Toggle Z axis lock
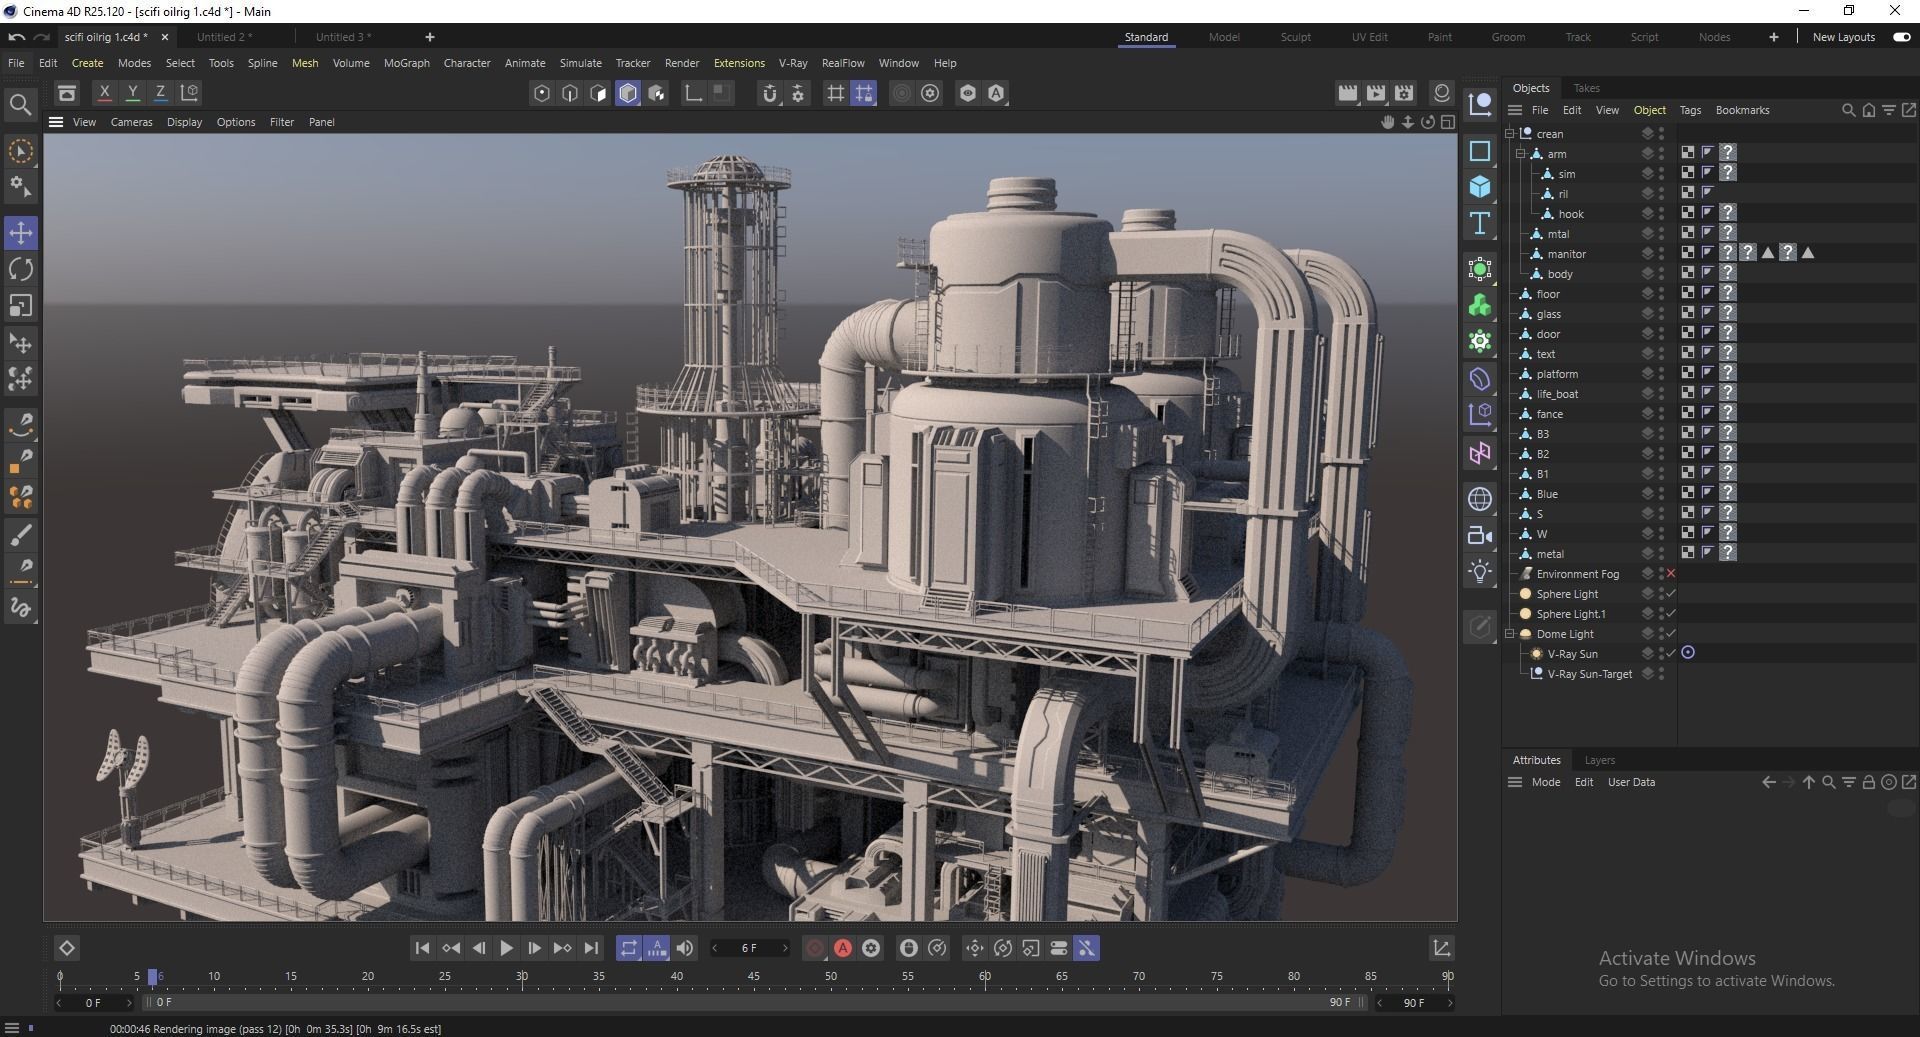Screen dimensions: 1920x1037 tap(160, 93)
